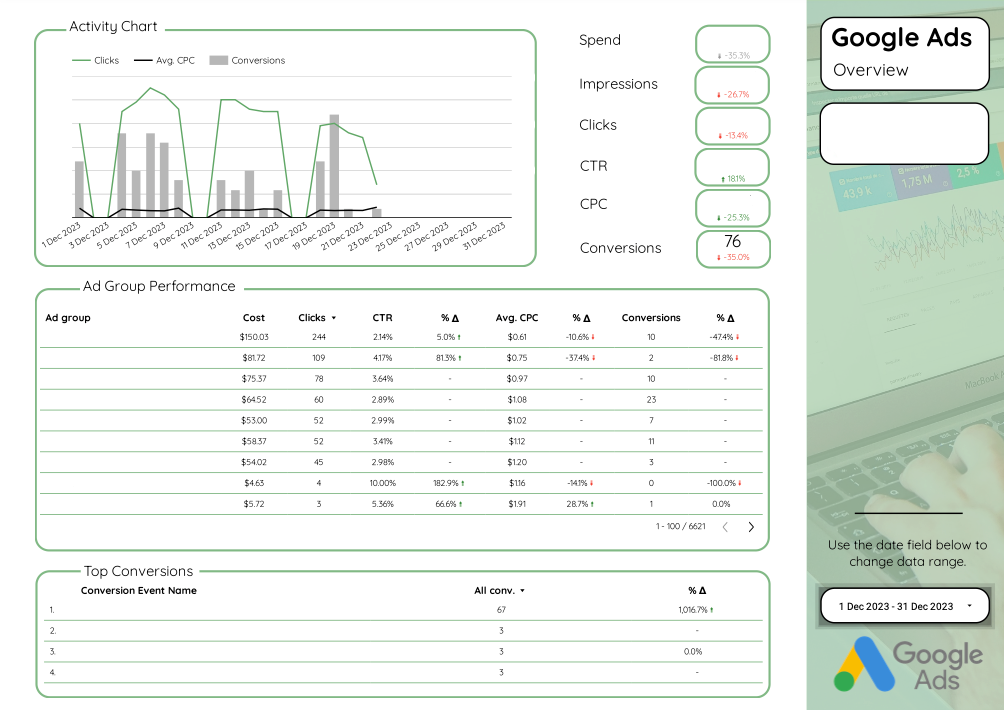Toggle Avg. CPC series in chart legend
Image resolution: width=1004 pixels, height=710 pixels.
tap(165, 60)
